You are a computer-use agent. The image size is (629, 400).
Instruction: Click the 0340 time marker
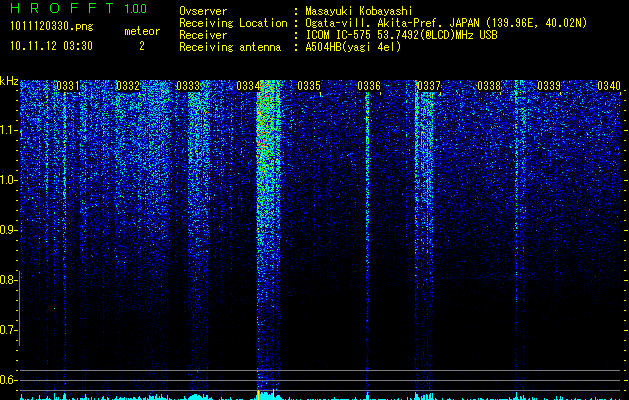click(609, 86)
